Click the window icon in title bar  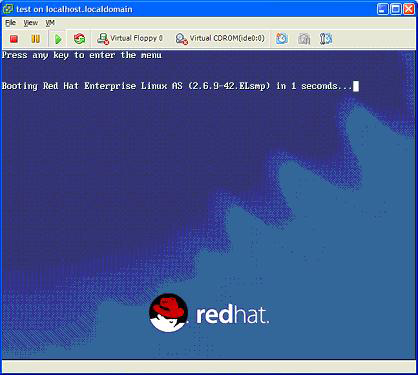[x=8, y=9]
